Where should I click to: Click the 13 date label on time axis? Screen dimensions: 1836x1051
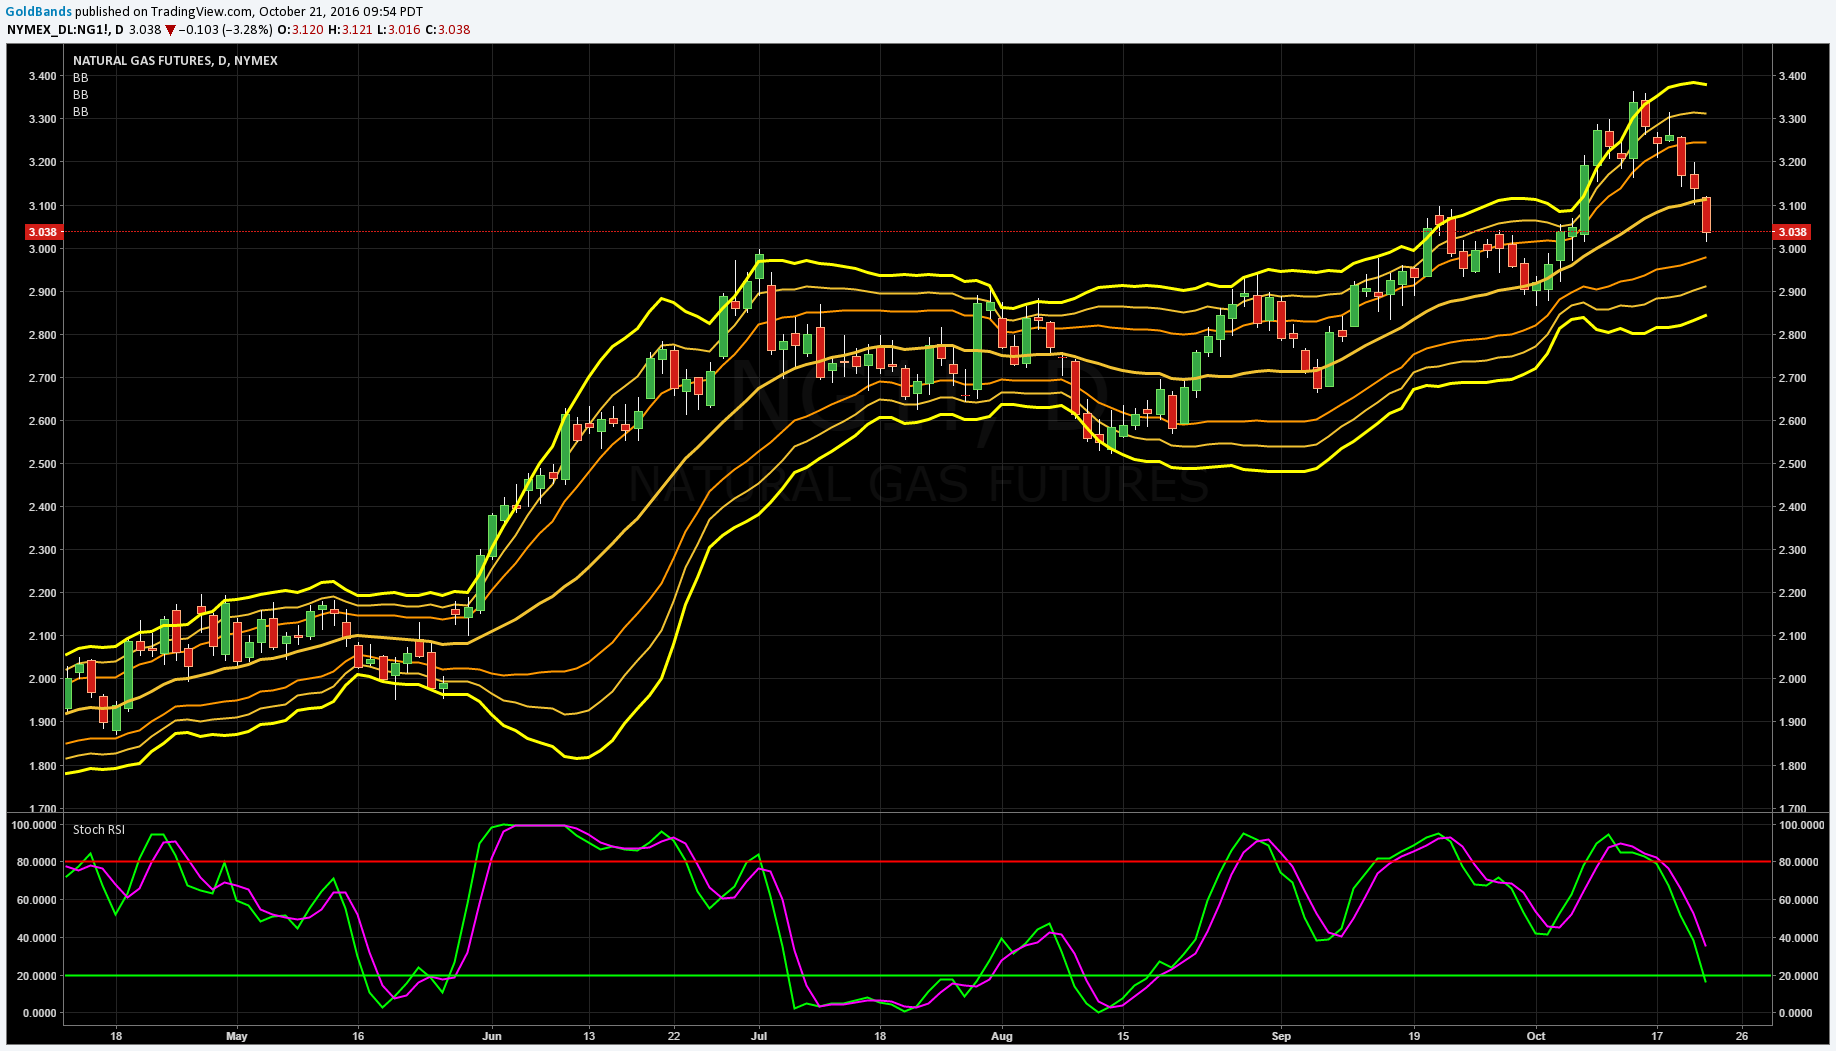[589, 1036]
